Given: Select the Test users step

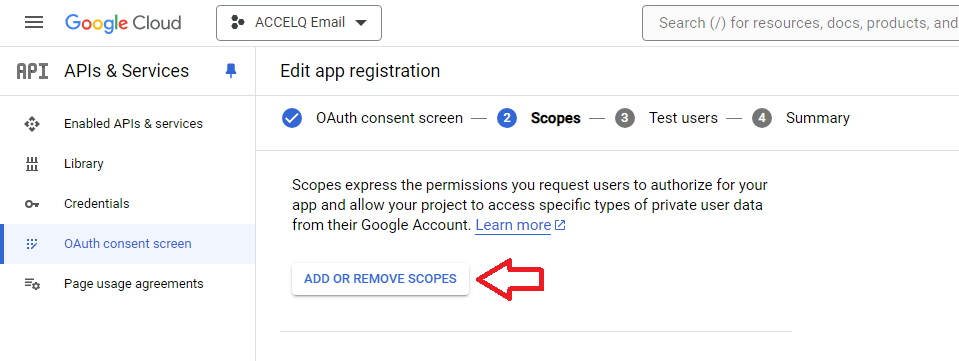Looking at the screenshot, I should [666, 118].
